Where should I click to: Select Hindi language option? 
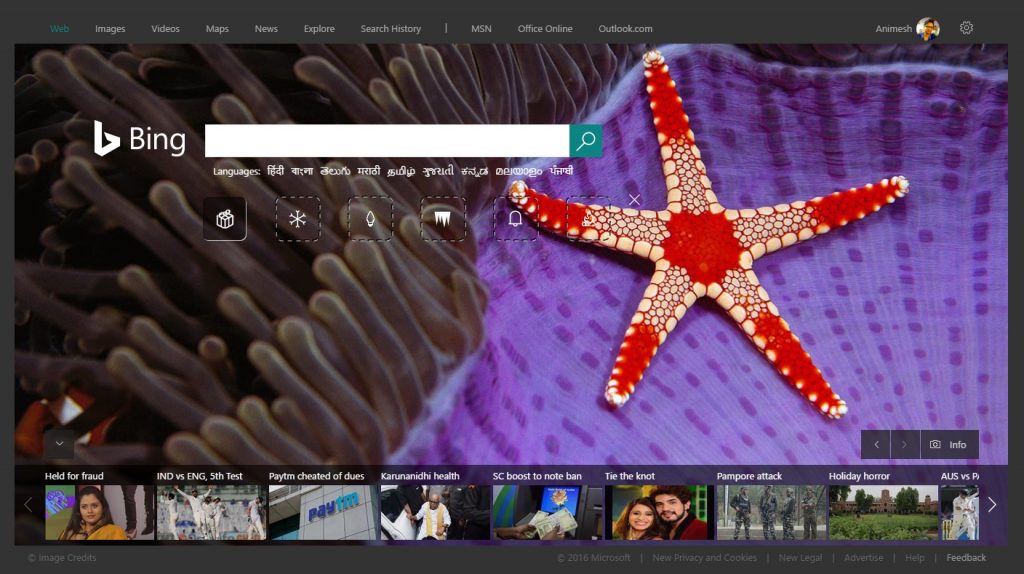tap(276, 171)
